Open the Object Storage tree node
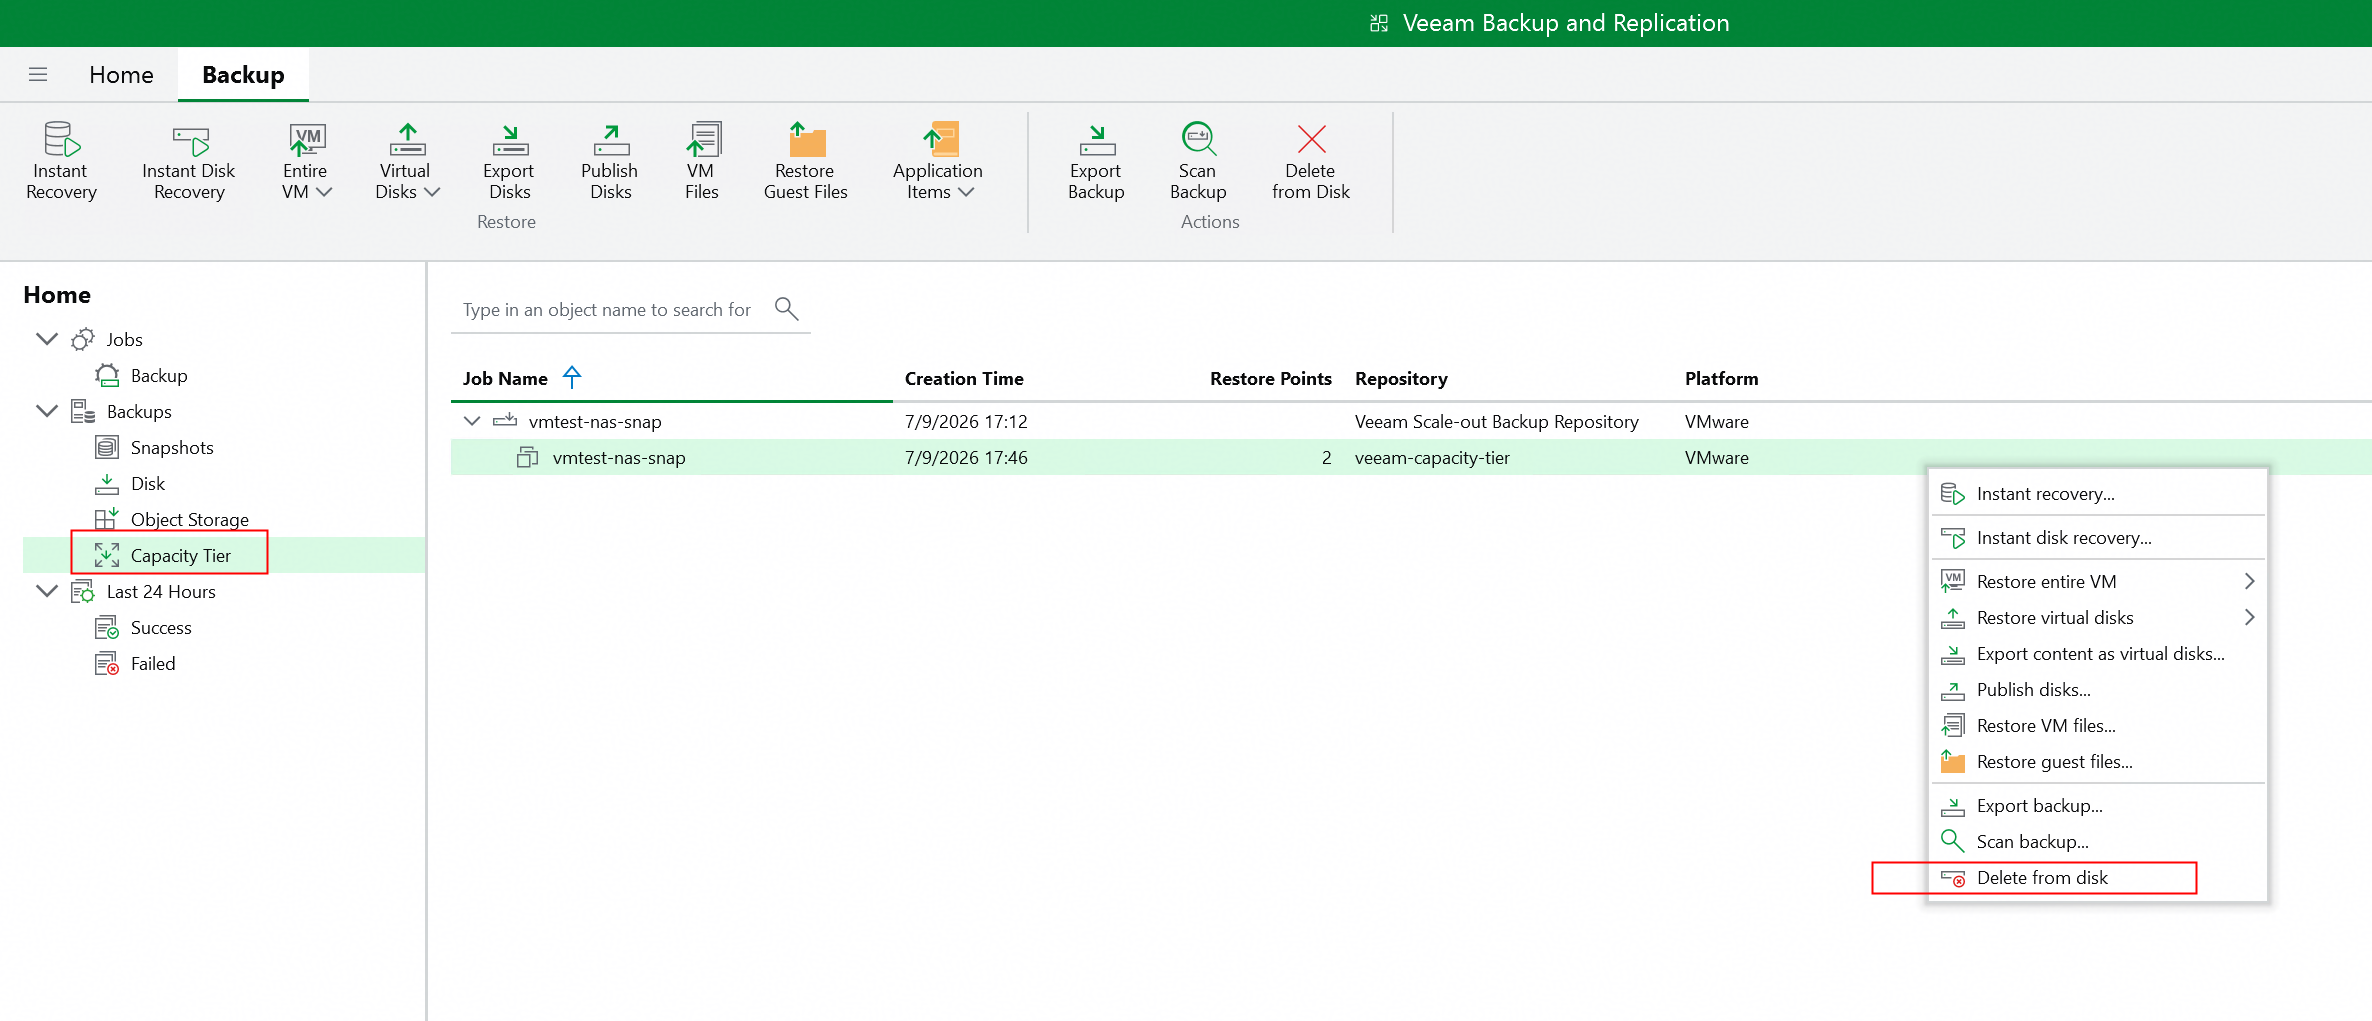 tap(190, 520)
